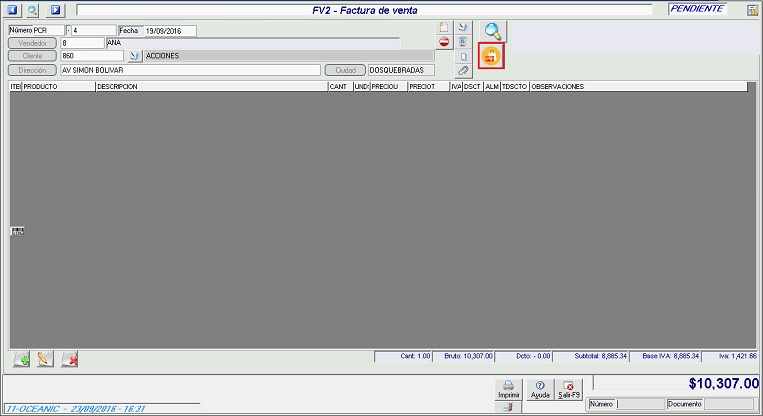The width and height of the screenshot is (763, 416).
Task: Click the Salir-F9 exit button
Action: pos(569,389)
